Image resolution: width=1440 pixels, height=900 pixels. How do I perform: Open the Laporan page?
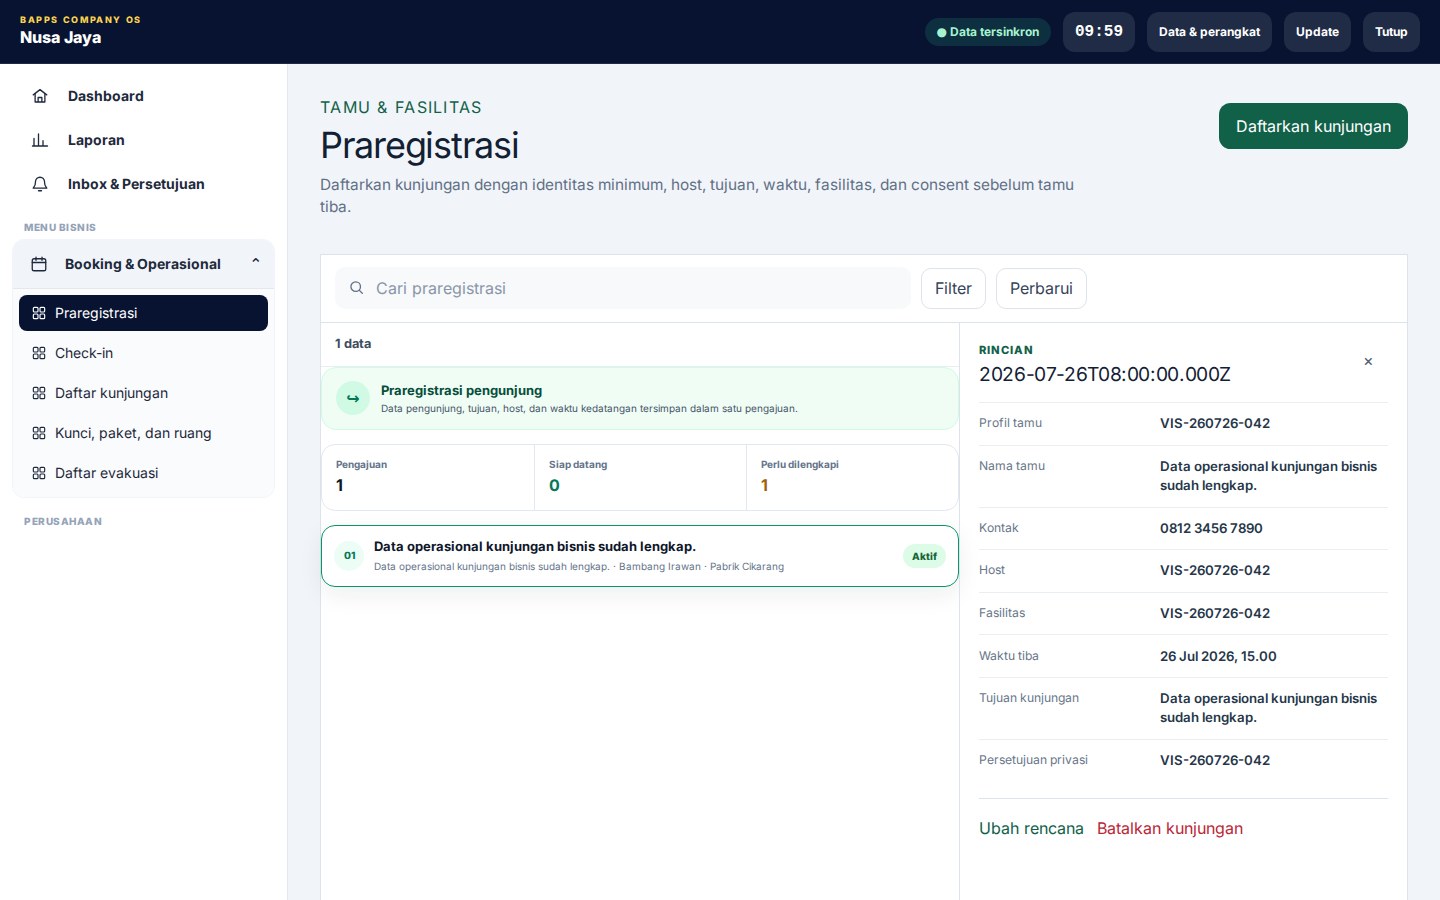click(143, 140)
